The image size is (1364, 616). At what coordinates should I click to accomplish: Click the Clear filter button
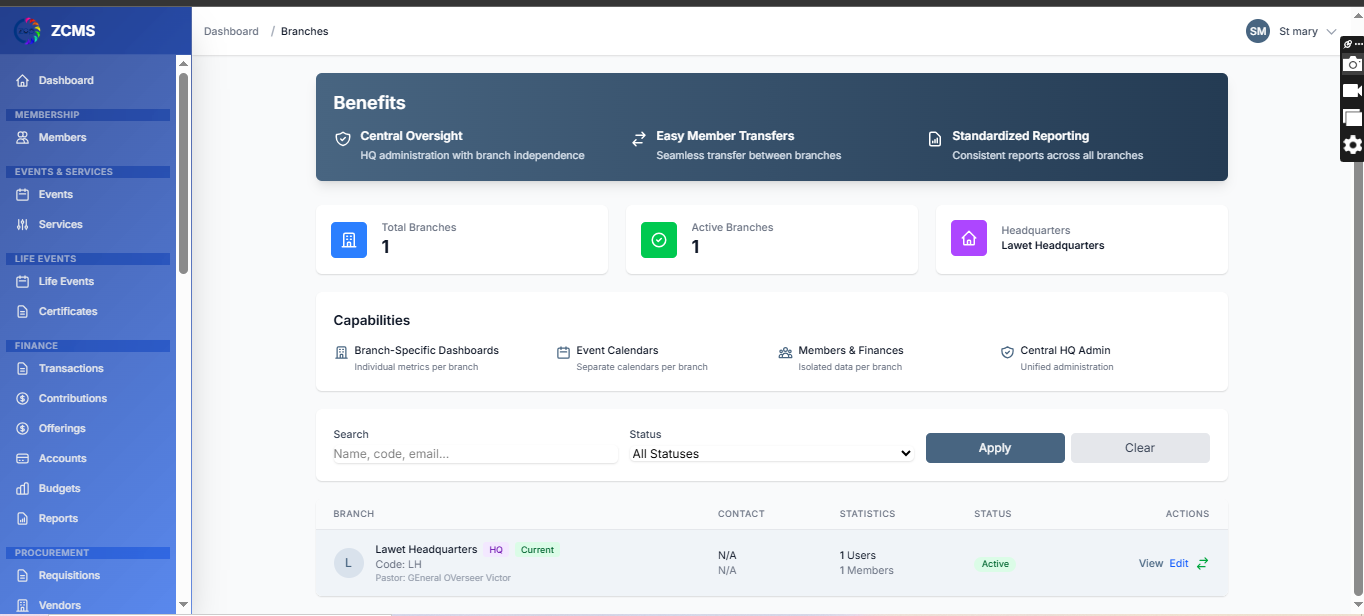click(1139, 448)
